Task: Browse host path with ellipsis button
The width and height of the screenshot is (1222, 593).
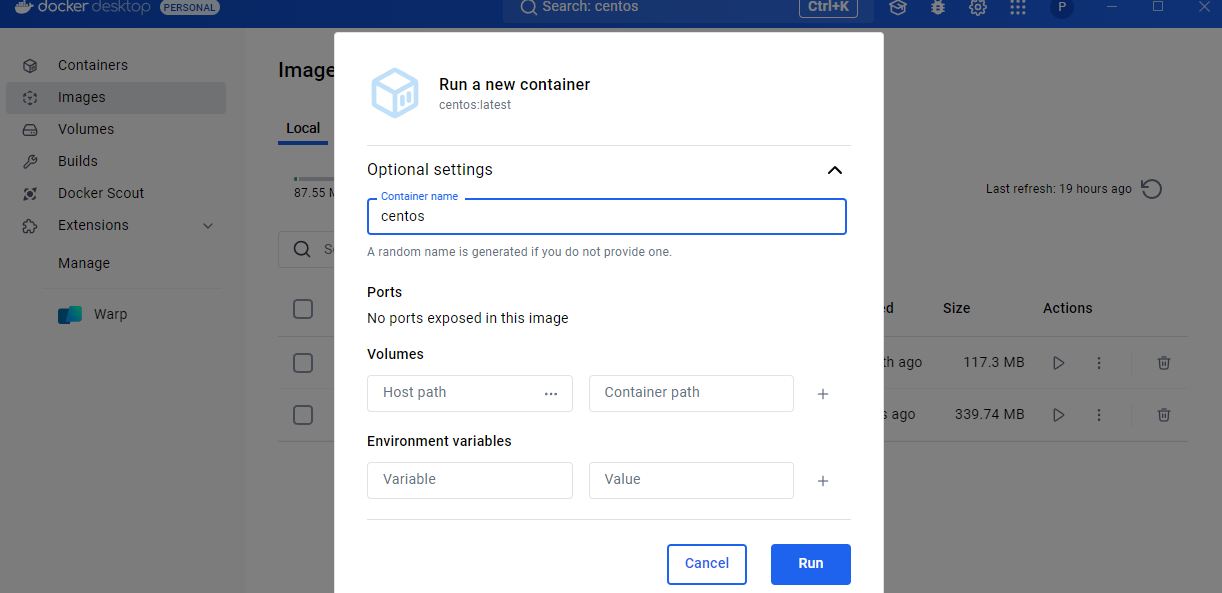Action: 551,394
